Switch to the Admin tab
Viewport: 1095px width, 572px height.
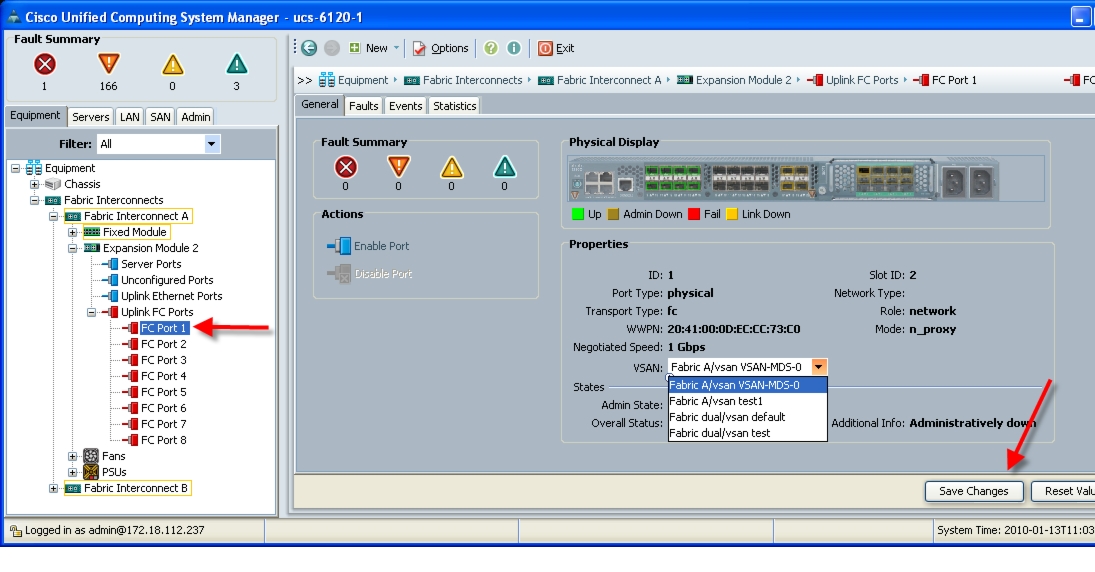pos(196,117)
